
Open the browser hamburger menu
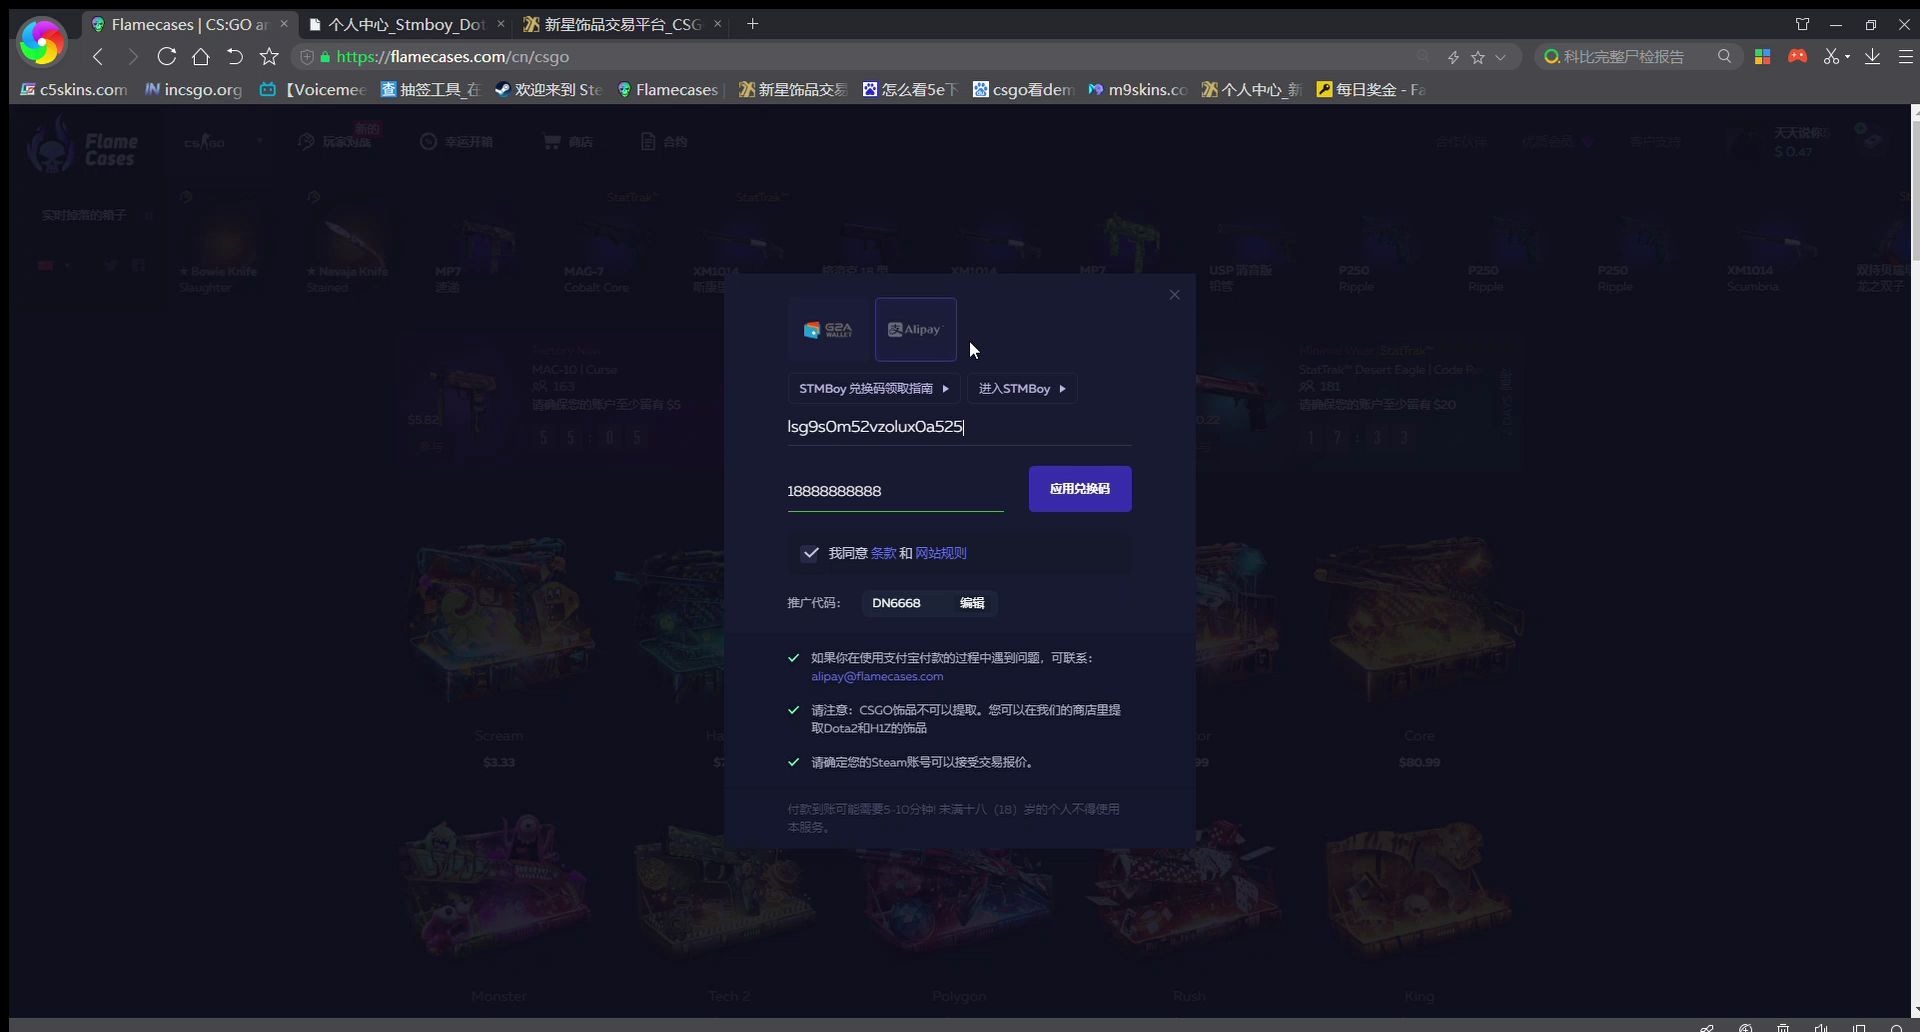pyautogui.click(x=1905, y=57)
